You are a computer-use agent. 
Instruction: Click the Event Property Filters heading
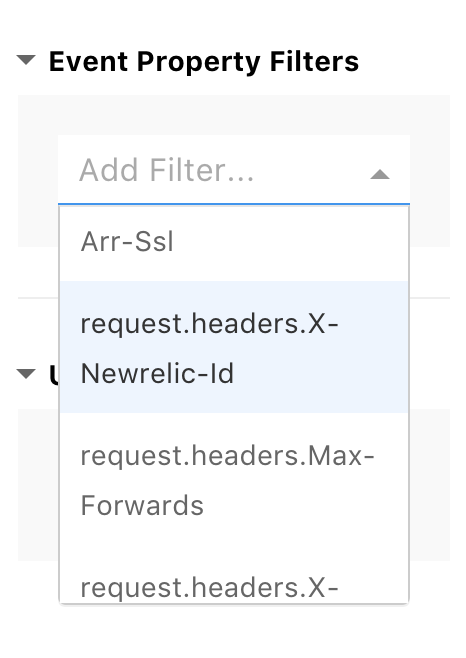click(204, 62)
